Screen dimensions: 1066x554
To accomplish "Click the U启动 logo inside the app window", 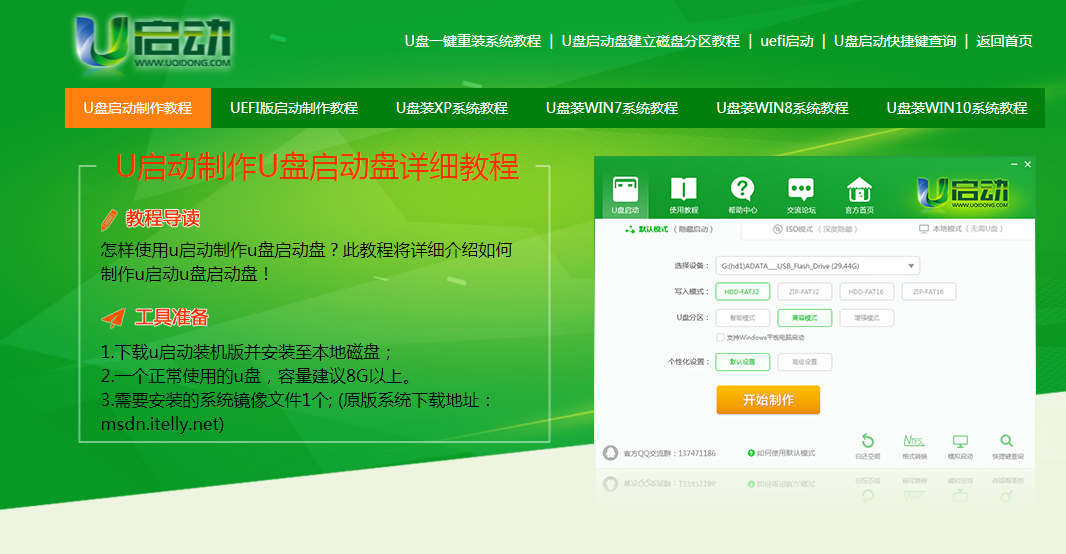I will click(963, 193).
